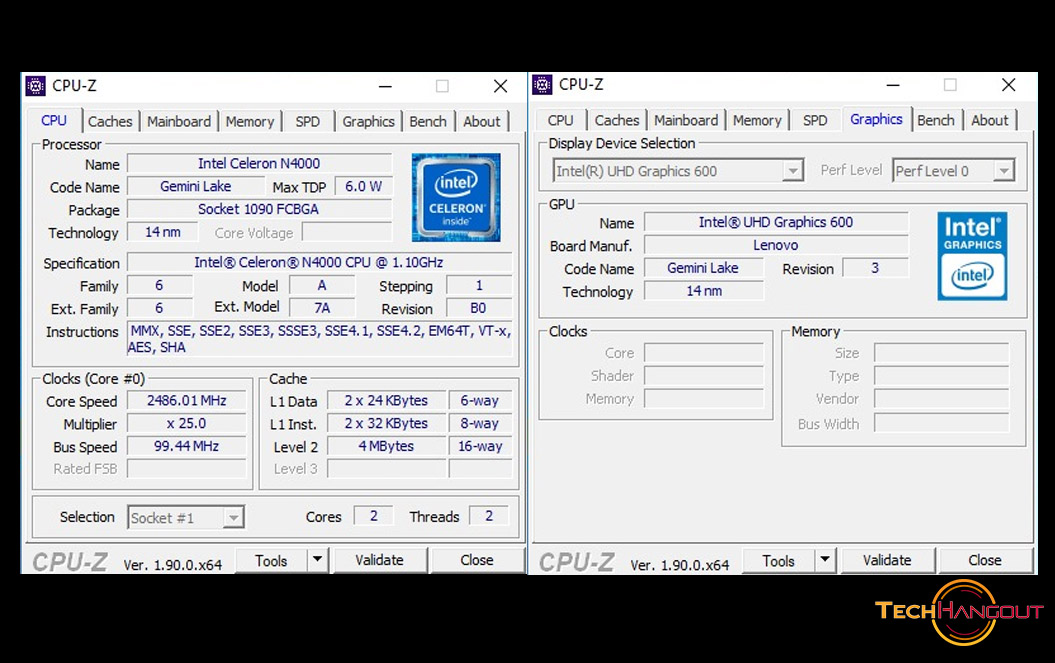Image resolution: width=1055 pixels, height=663 pixels.
Task: Click the Core Speed value 2486.01 MHz
Action: pos(186,400)
